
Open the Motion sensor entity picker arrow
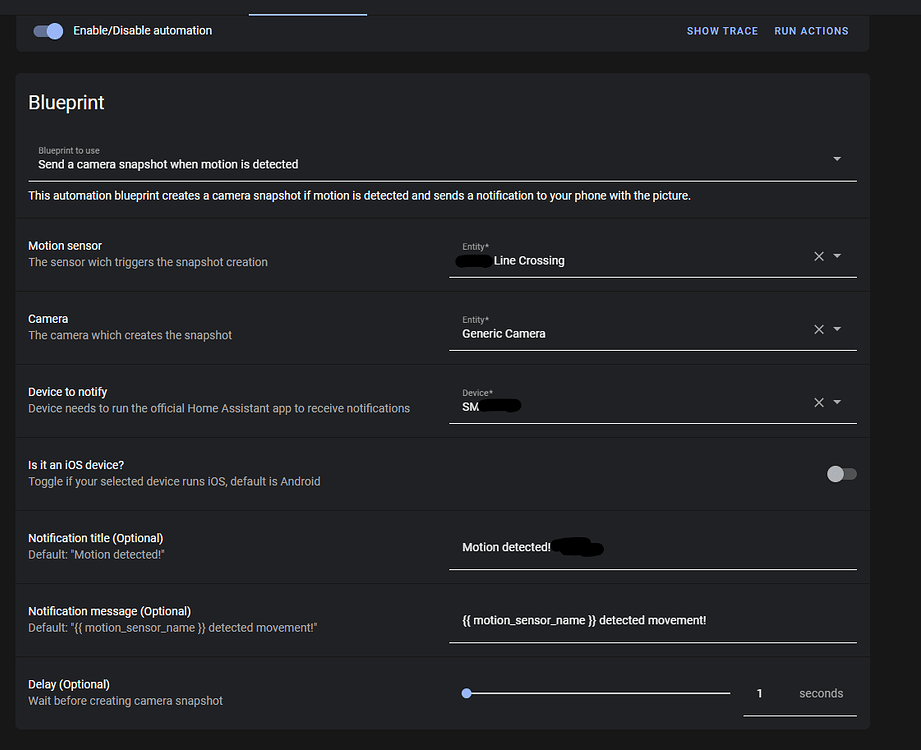(x=838, y=256)
